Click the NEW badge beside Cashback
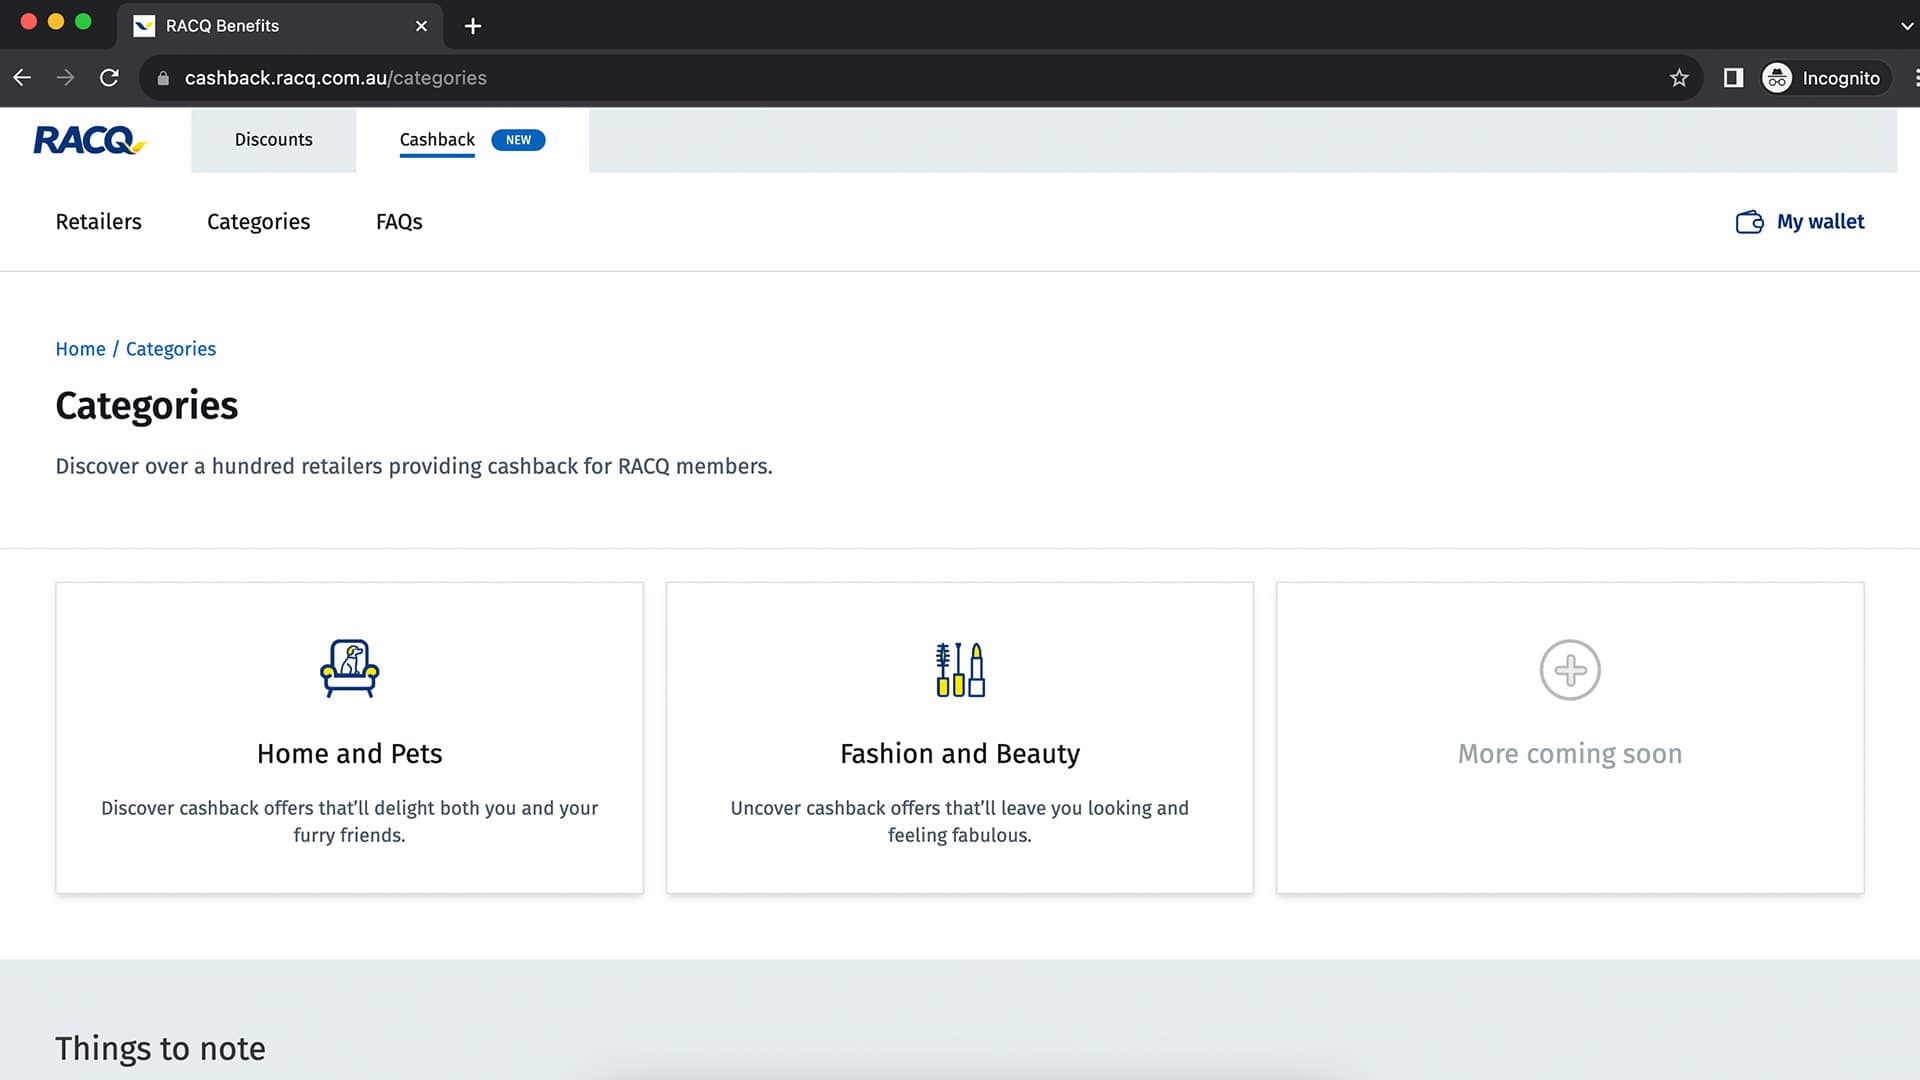 tap(518, 140)
